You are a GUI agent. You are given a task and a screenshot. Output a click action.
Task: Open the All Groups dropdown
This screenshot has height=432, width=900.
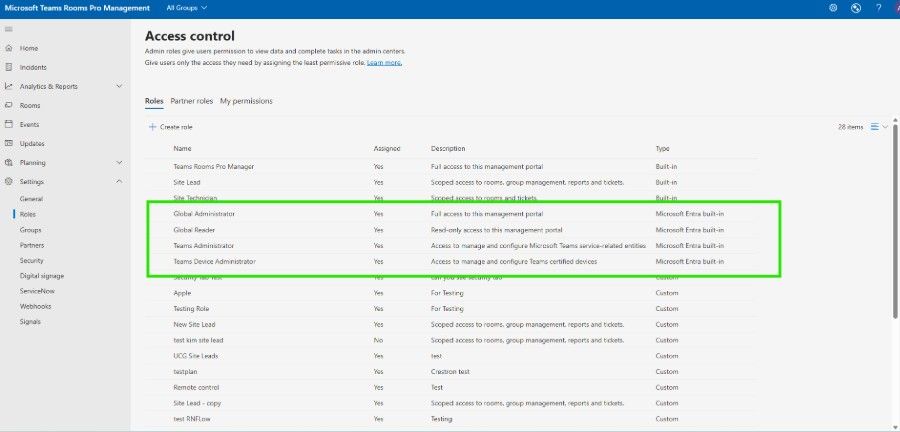[x=187, y=8]
